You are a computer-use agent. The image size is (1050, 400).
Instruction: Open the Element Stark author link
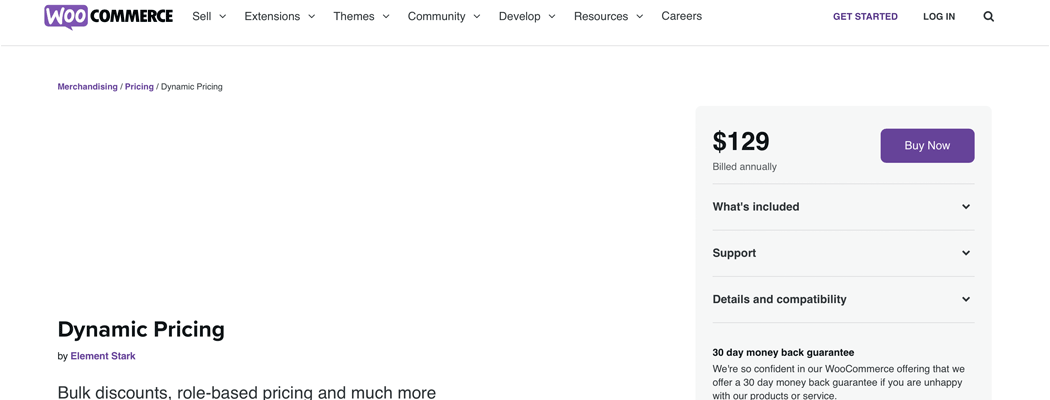point(102,356)
